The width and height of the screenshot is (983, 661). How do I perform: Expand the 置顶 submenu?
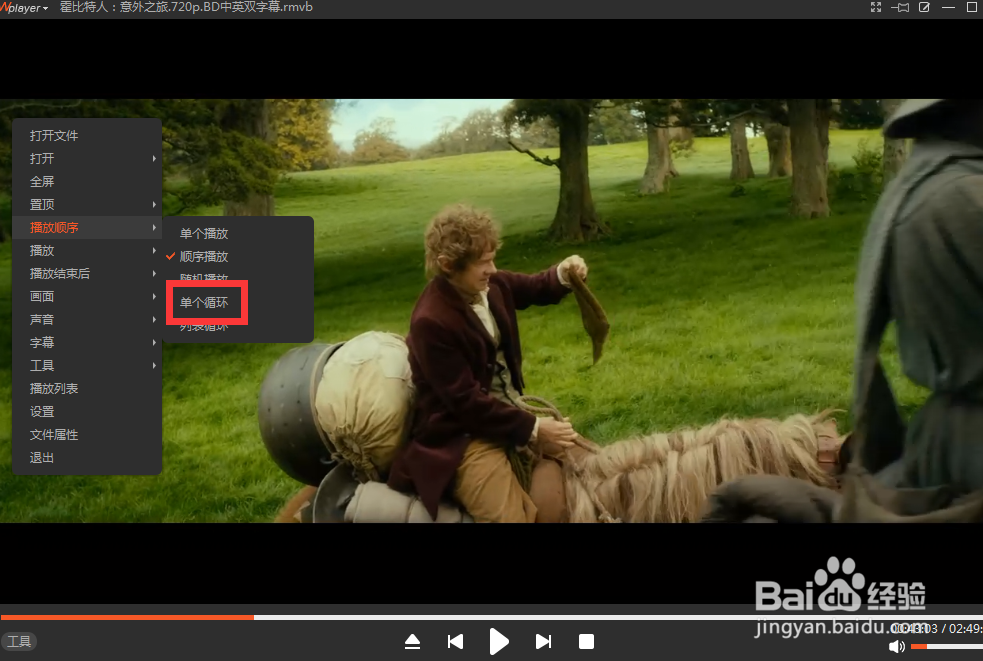tap(87, 204)
